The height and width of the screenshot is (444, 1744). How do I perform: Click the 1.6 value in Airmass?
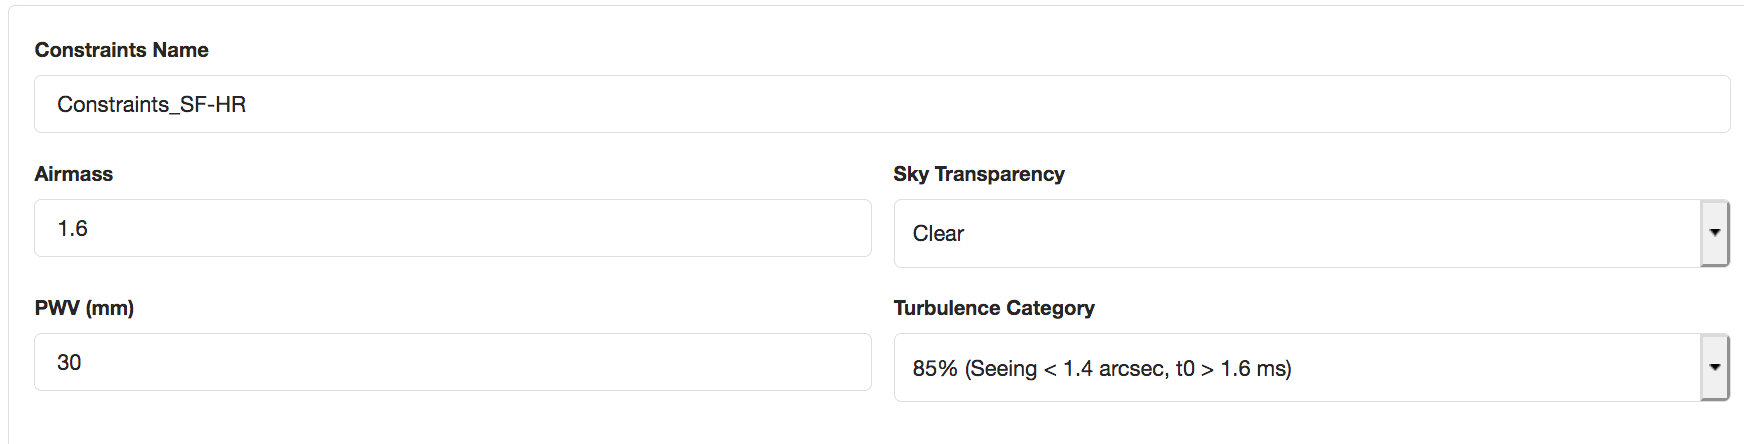click(x=72, y=228)
